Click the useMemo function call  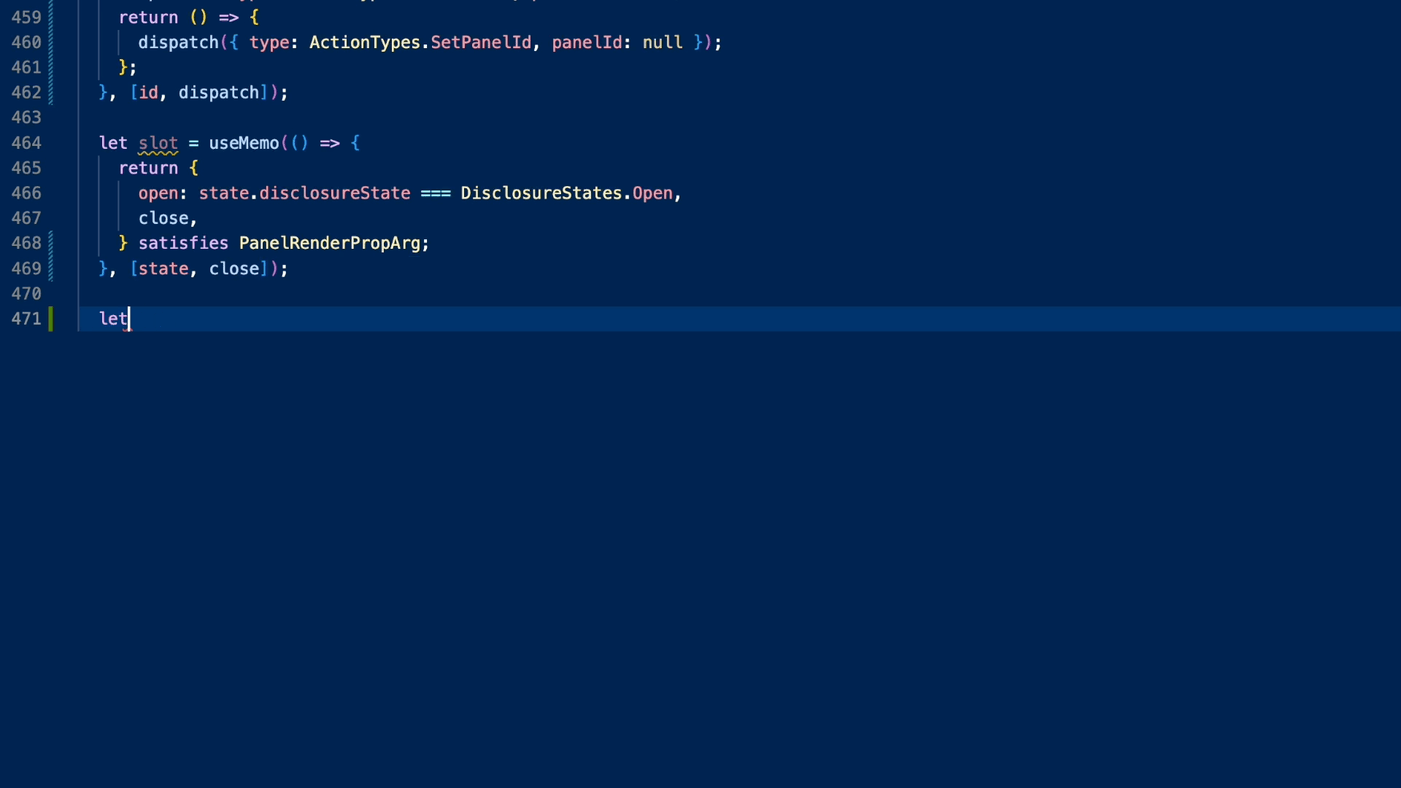coord(243,143)
